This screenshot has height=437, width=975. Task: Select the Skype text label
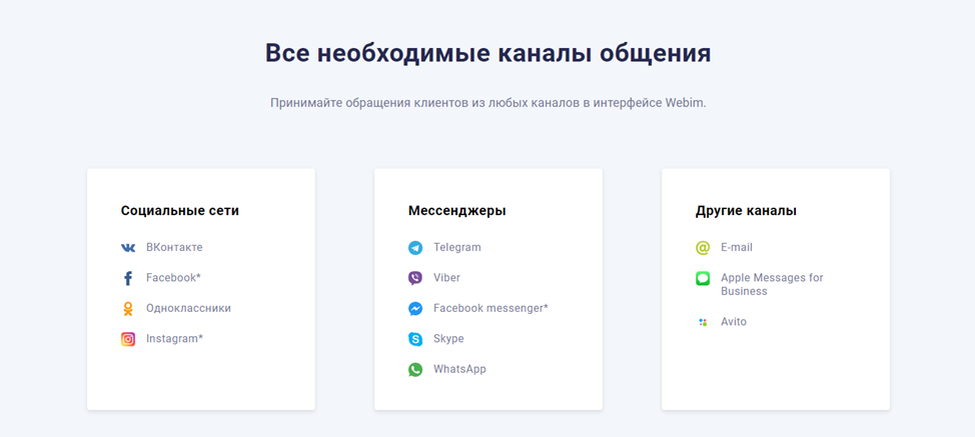(448, 339)
